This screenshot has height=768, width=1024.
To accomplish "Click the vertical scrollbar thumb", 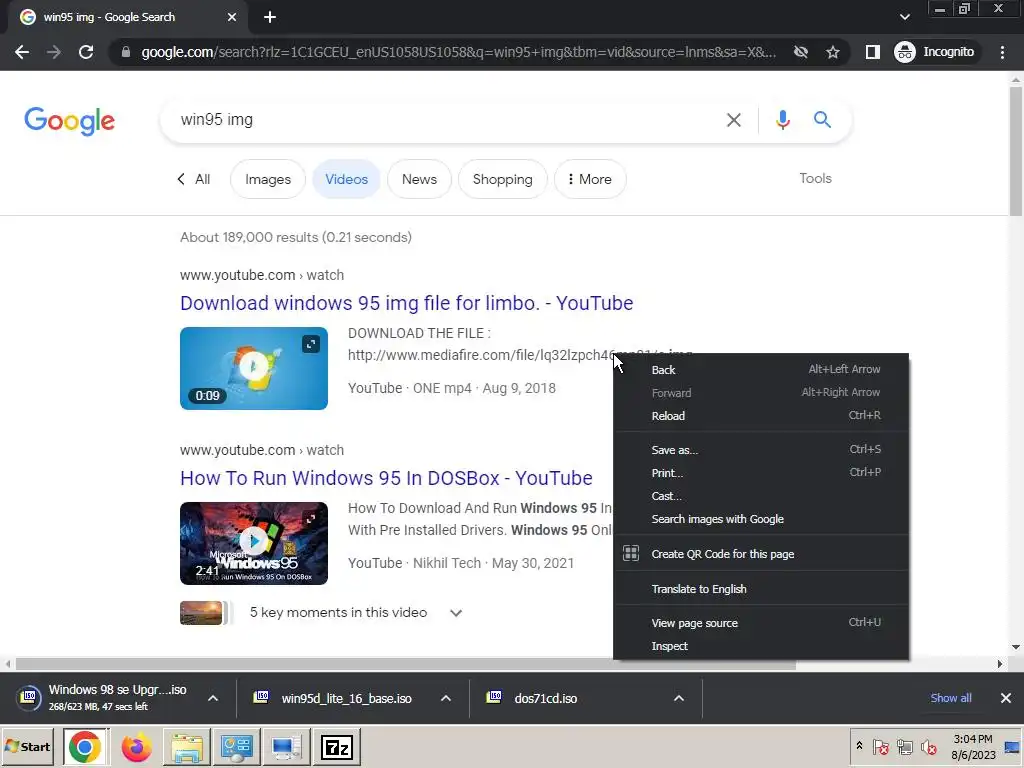I will (1016, 150).
